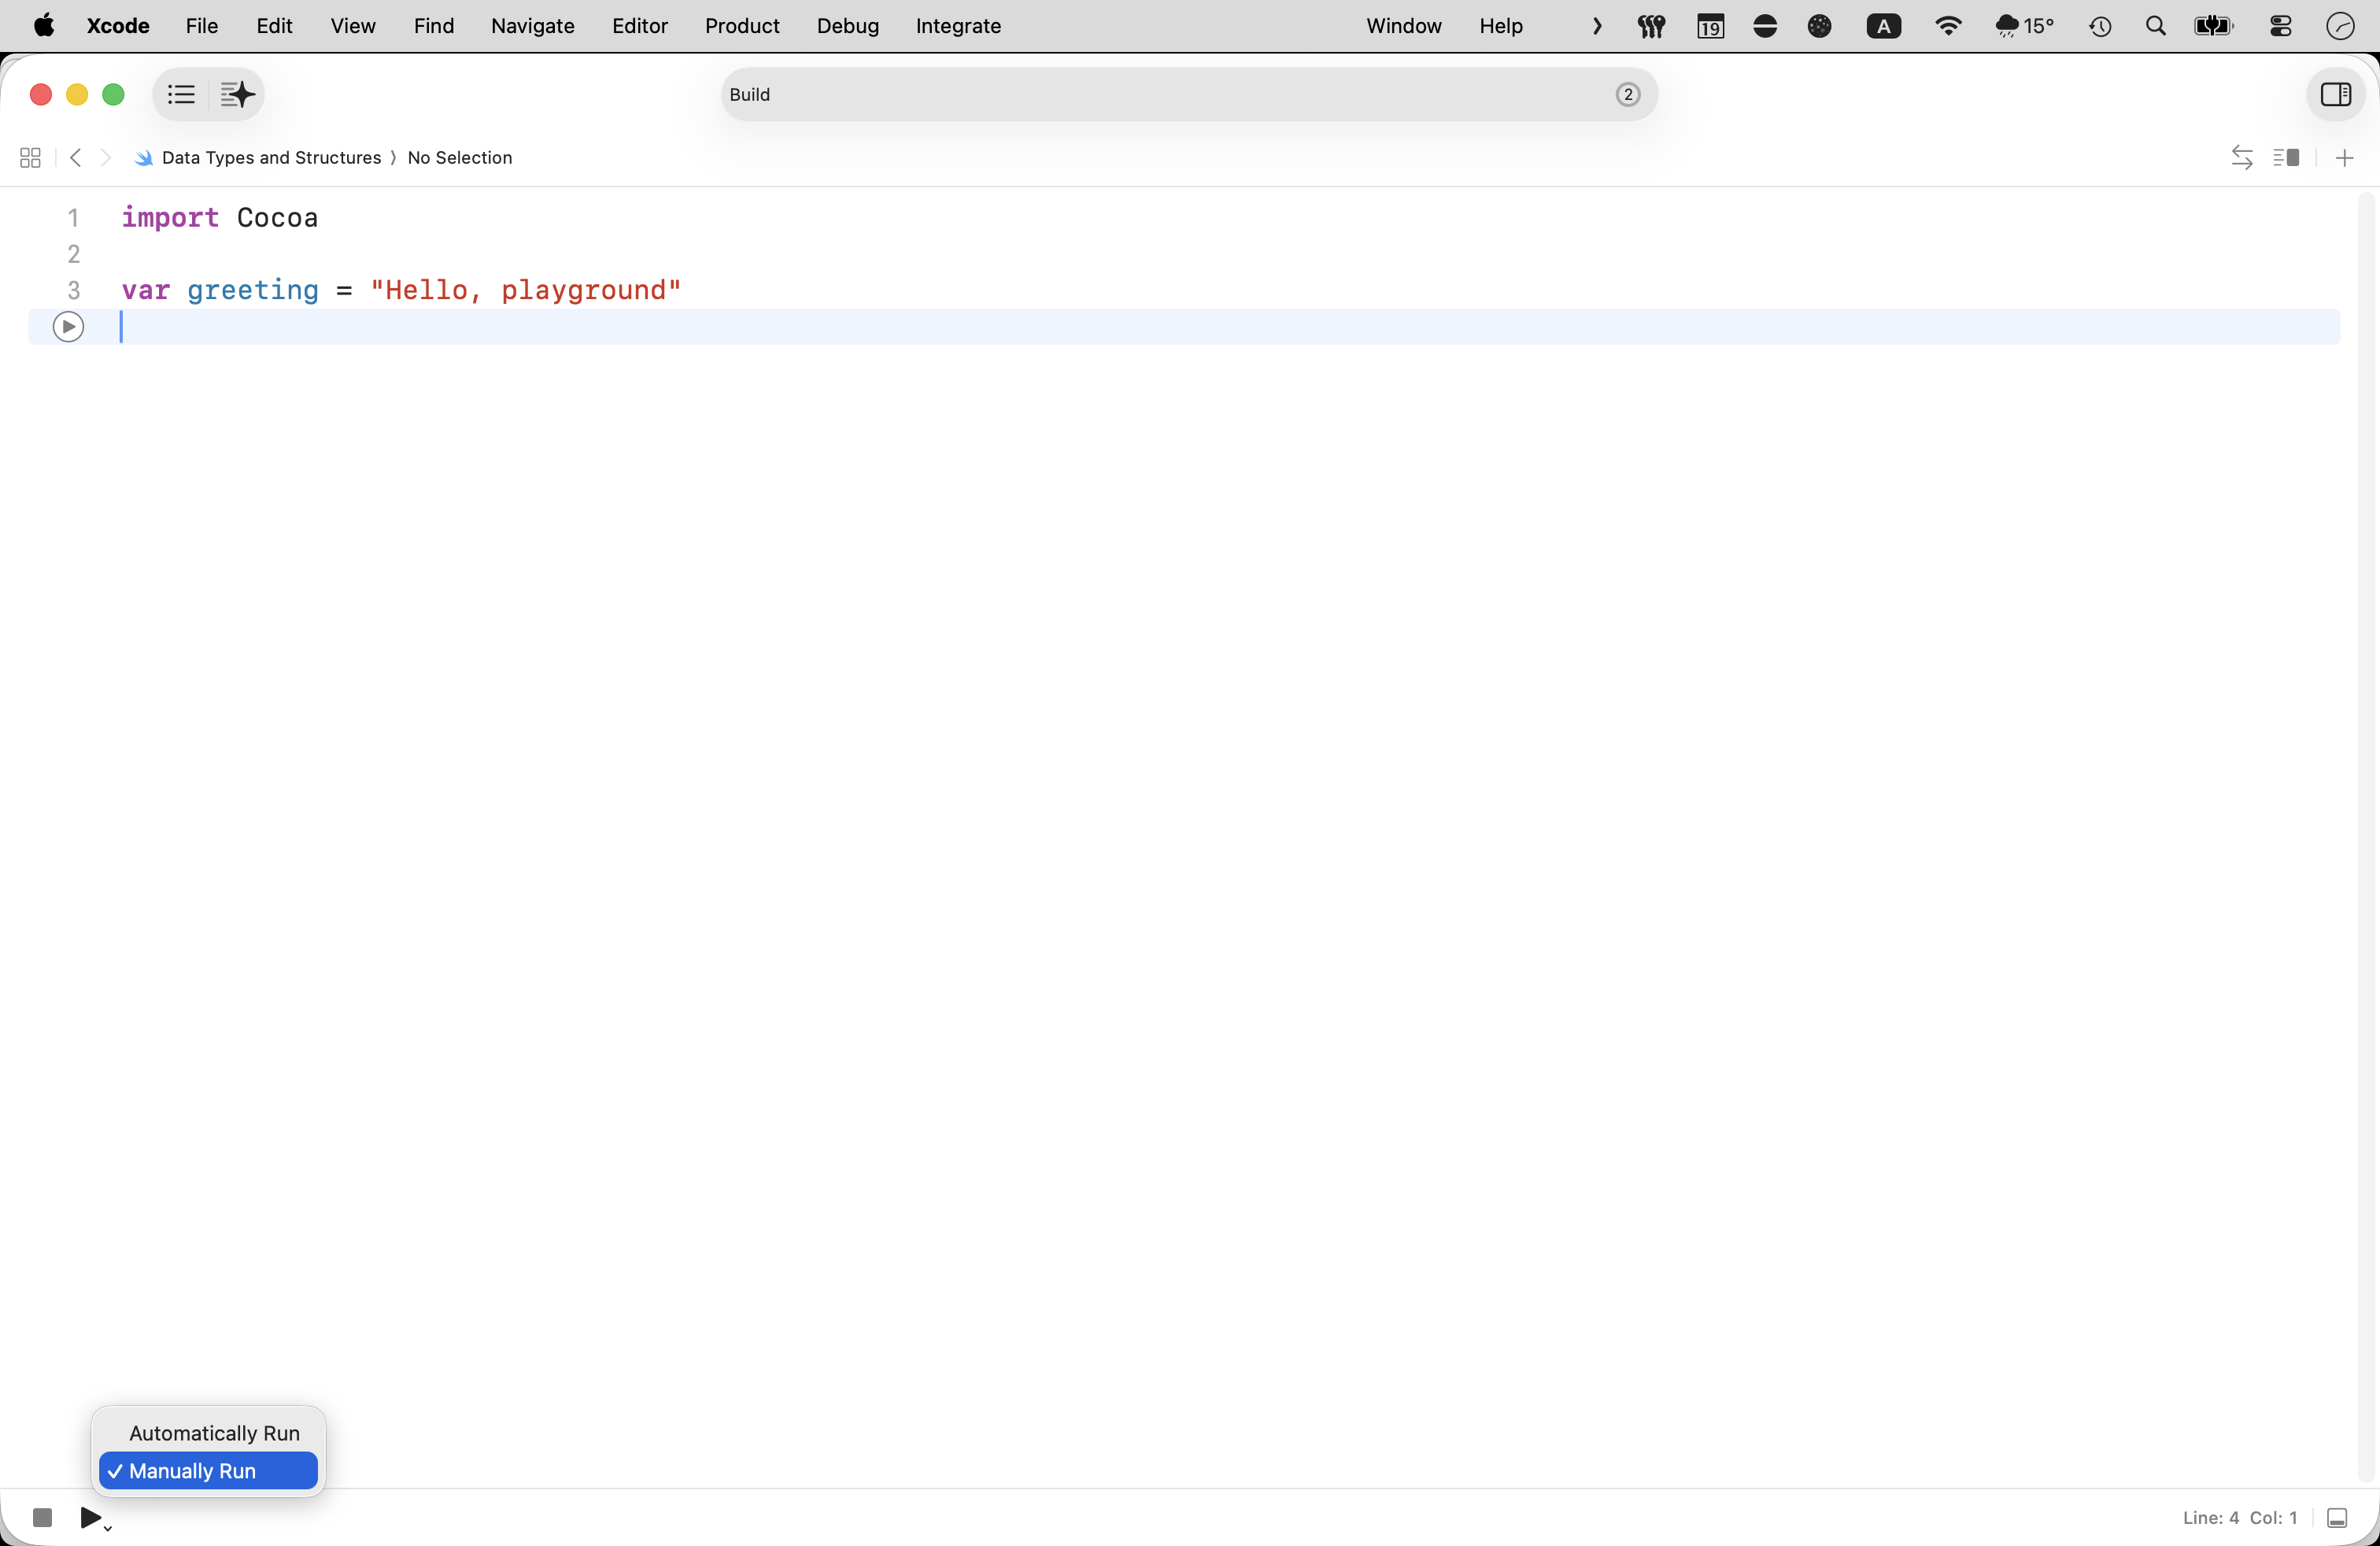Select Automatically Run option

(214, 1433)
